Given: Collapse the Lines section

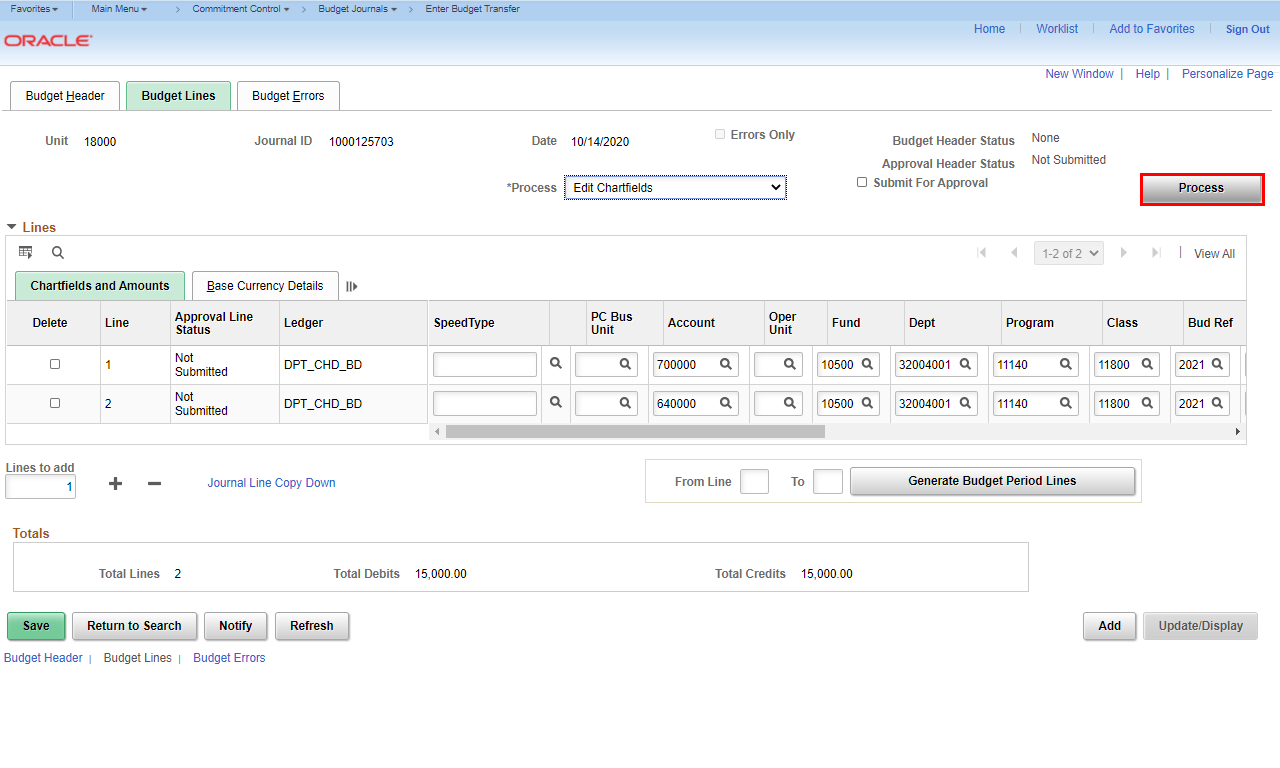Looking at the screenshot, I should [x=12, y=227].
